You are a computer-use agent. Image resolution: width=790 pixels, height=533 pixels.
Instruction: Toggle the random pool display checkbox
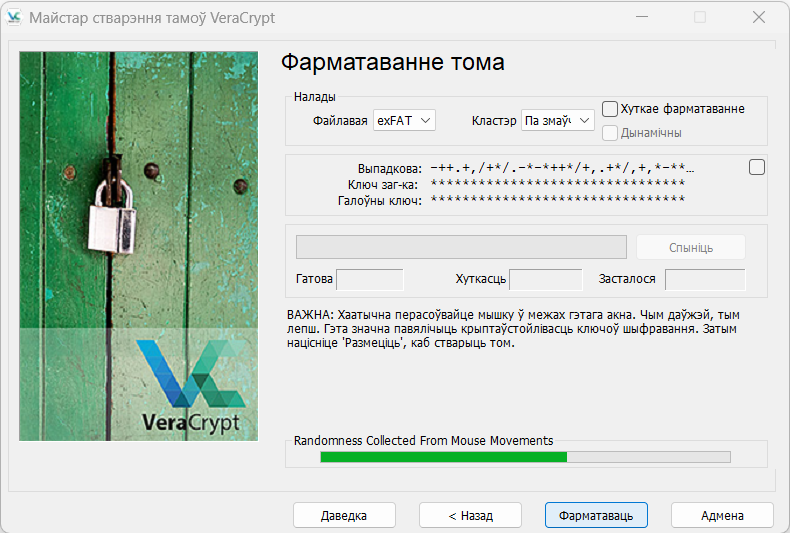[x=757, y=167]
